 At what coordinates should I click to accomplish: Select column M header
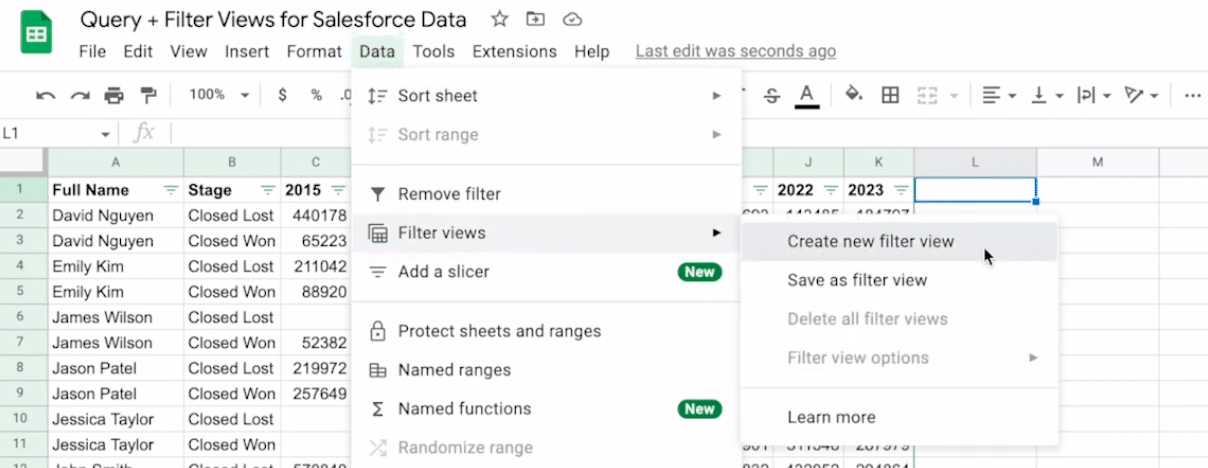pos(1097,162)
